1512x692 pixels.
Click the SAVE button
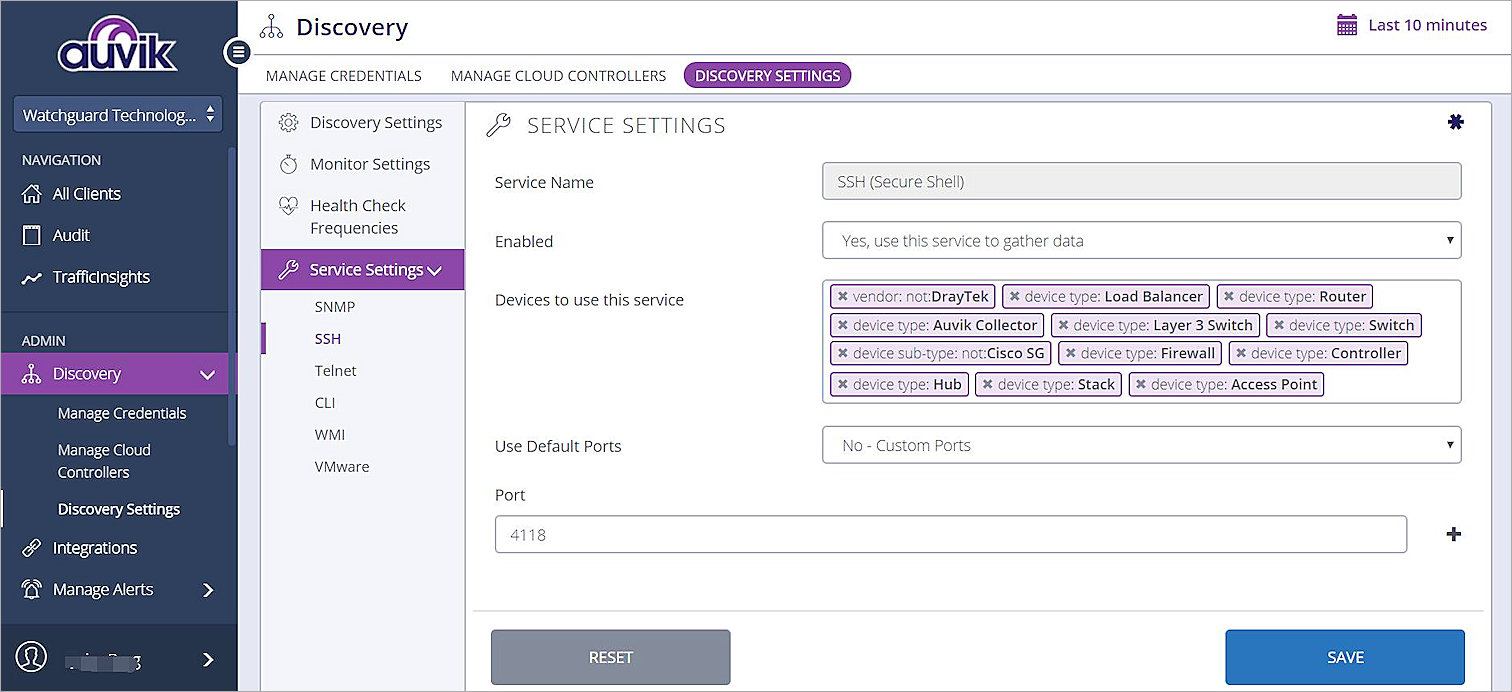[1344, 657]
